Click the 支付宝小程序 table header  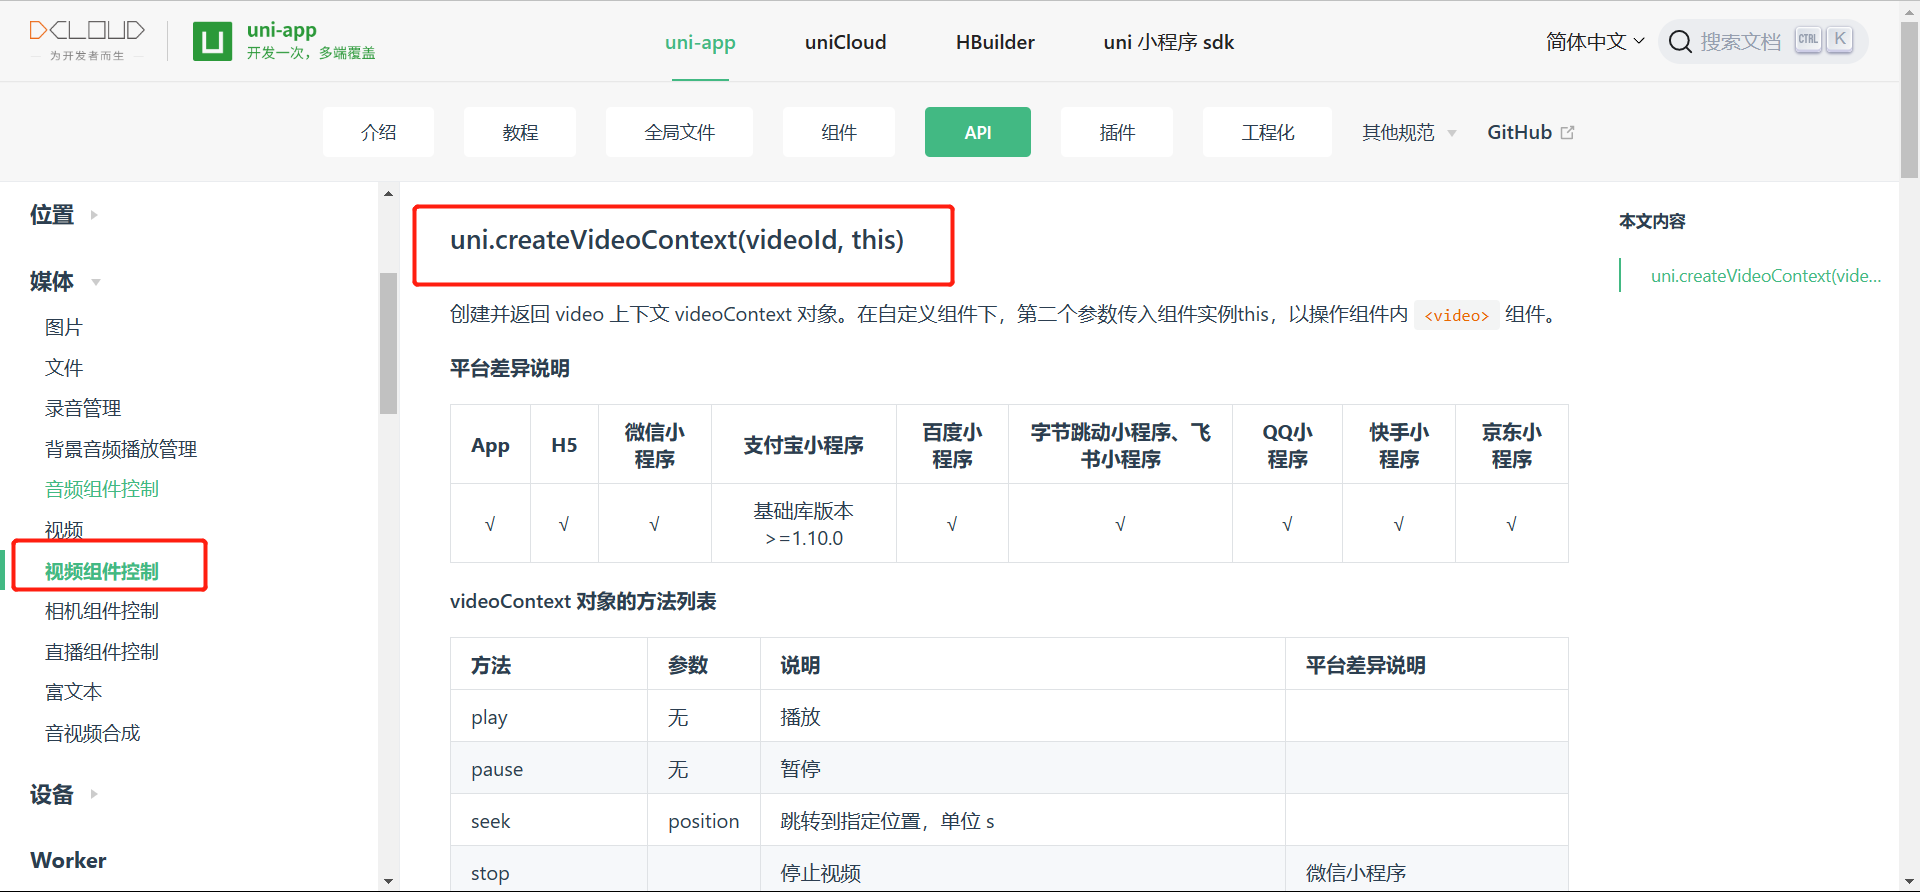click(803, 445)
